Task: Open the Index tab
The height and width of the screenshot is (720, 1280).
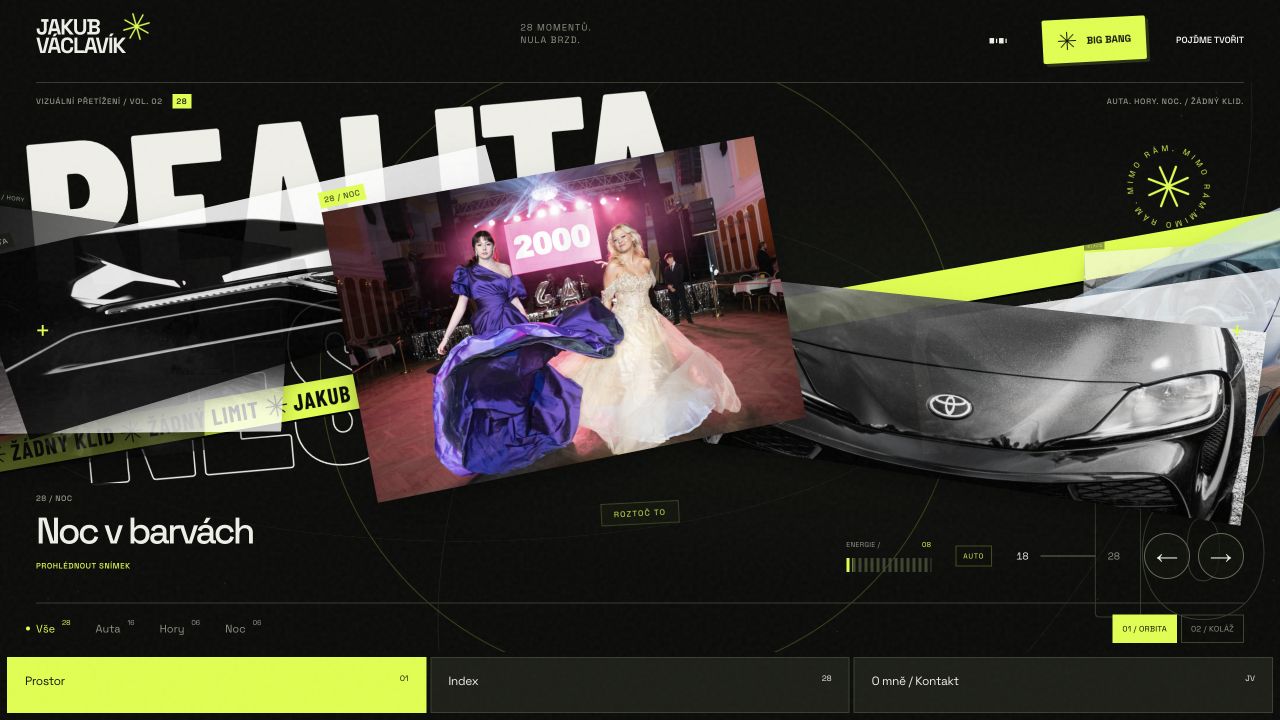Action: 640,685
